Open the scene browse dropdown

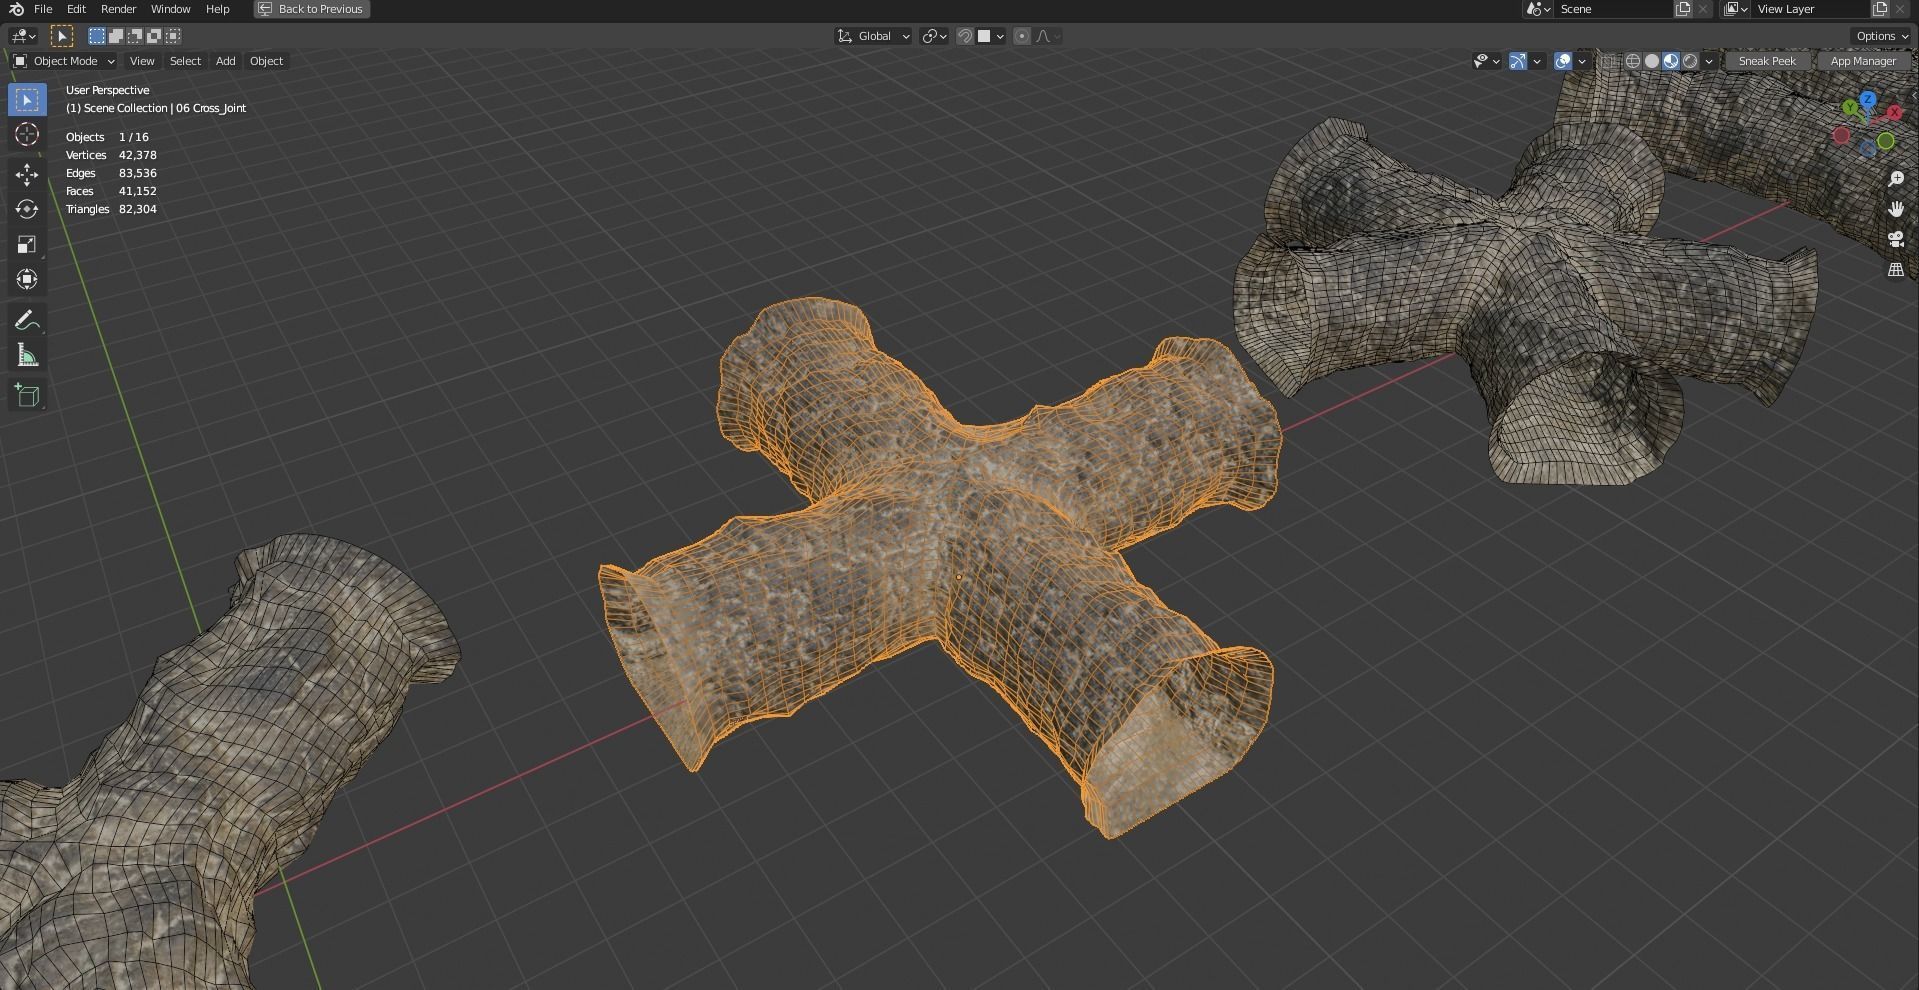click(1538, 9)
